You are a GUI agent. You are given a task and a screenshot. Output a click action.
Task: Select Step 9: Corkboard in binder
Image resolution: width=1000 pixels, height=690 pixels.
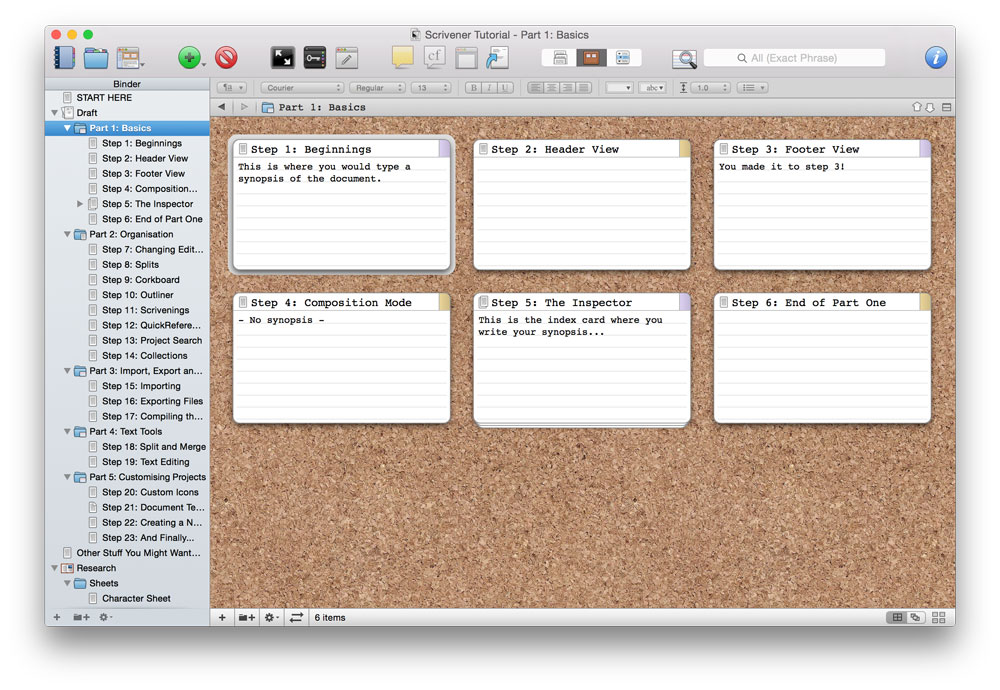click(x=140, y=280)
